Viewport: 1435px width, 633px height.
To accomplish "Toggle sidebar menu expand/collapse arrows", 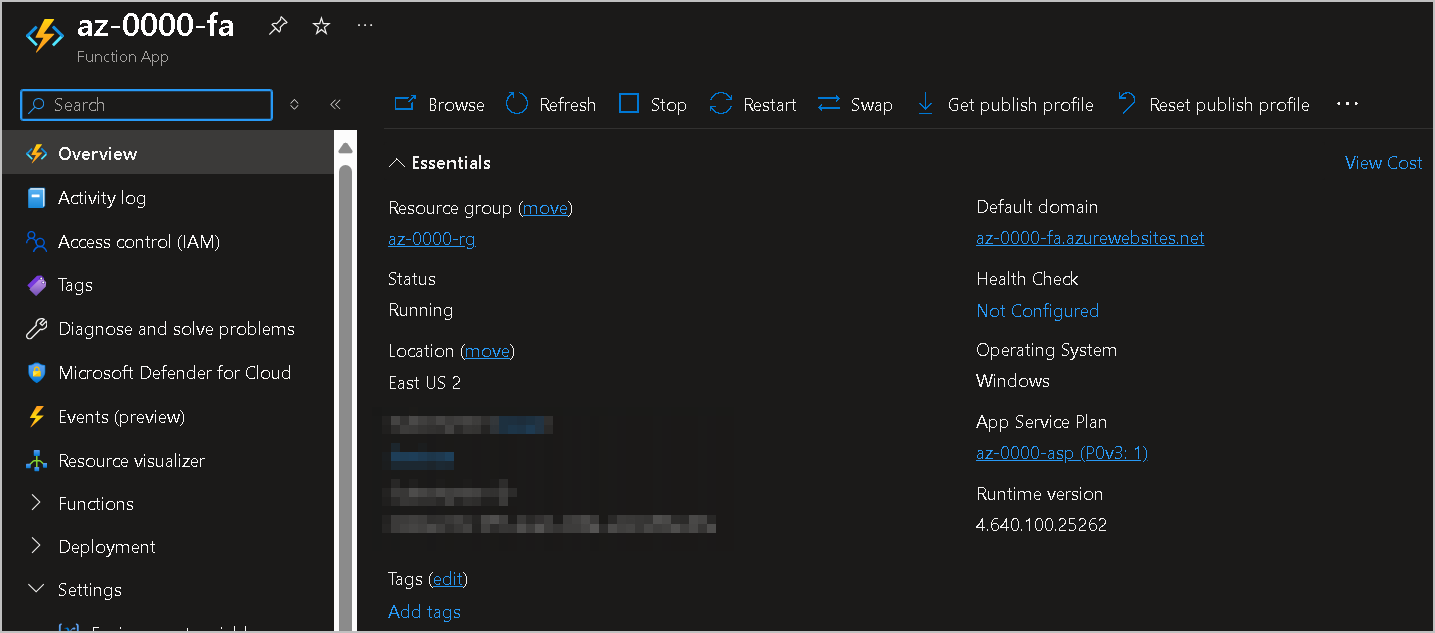I will pyautogui.click(x=294, y=105).
